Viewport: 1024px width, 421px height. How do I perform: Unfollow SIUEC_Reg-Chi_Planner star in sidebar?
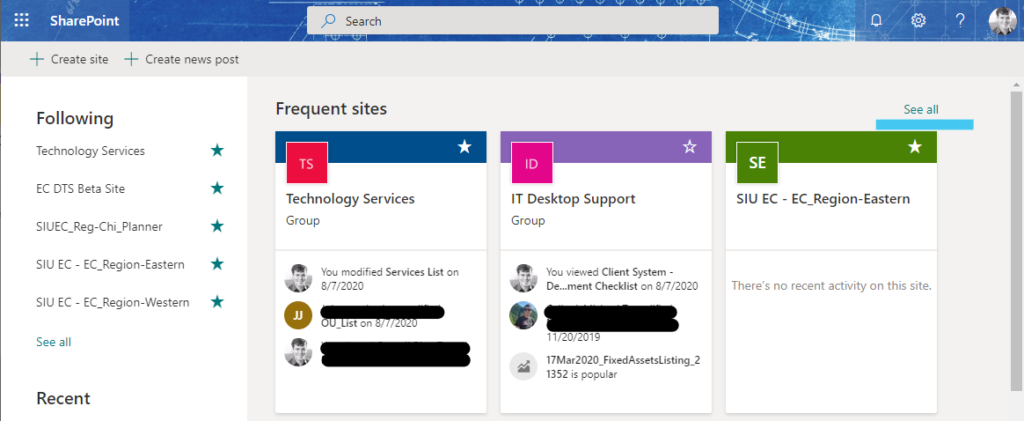pos(217,226)
